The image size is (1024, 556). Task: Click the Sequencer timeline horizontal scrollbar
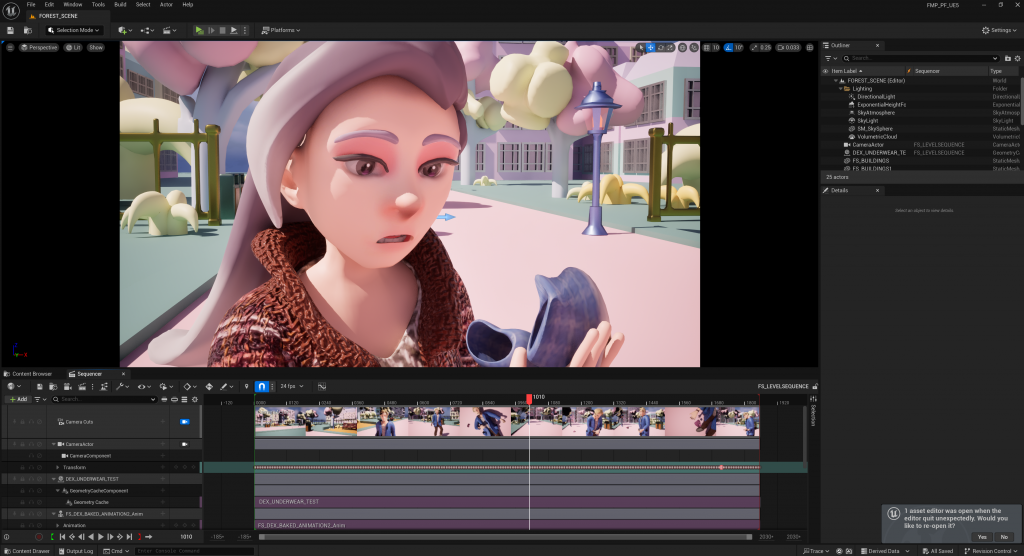point(505,537)
